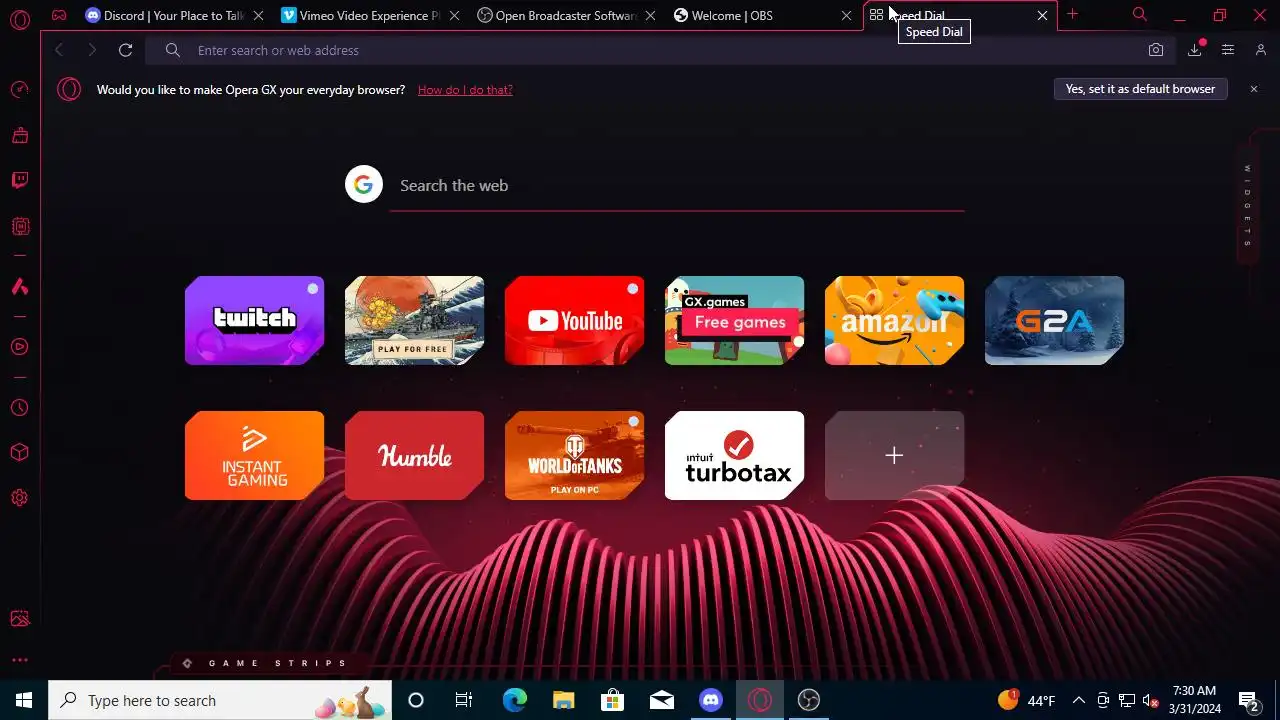
Task: Open Search Tabs magnifier in tab bar
Action: [x=1139, y=15]
